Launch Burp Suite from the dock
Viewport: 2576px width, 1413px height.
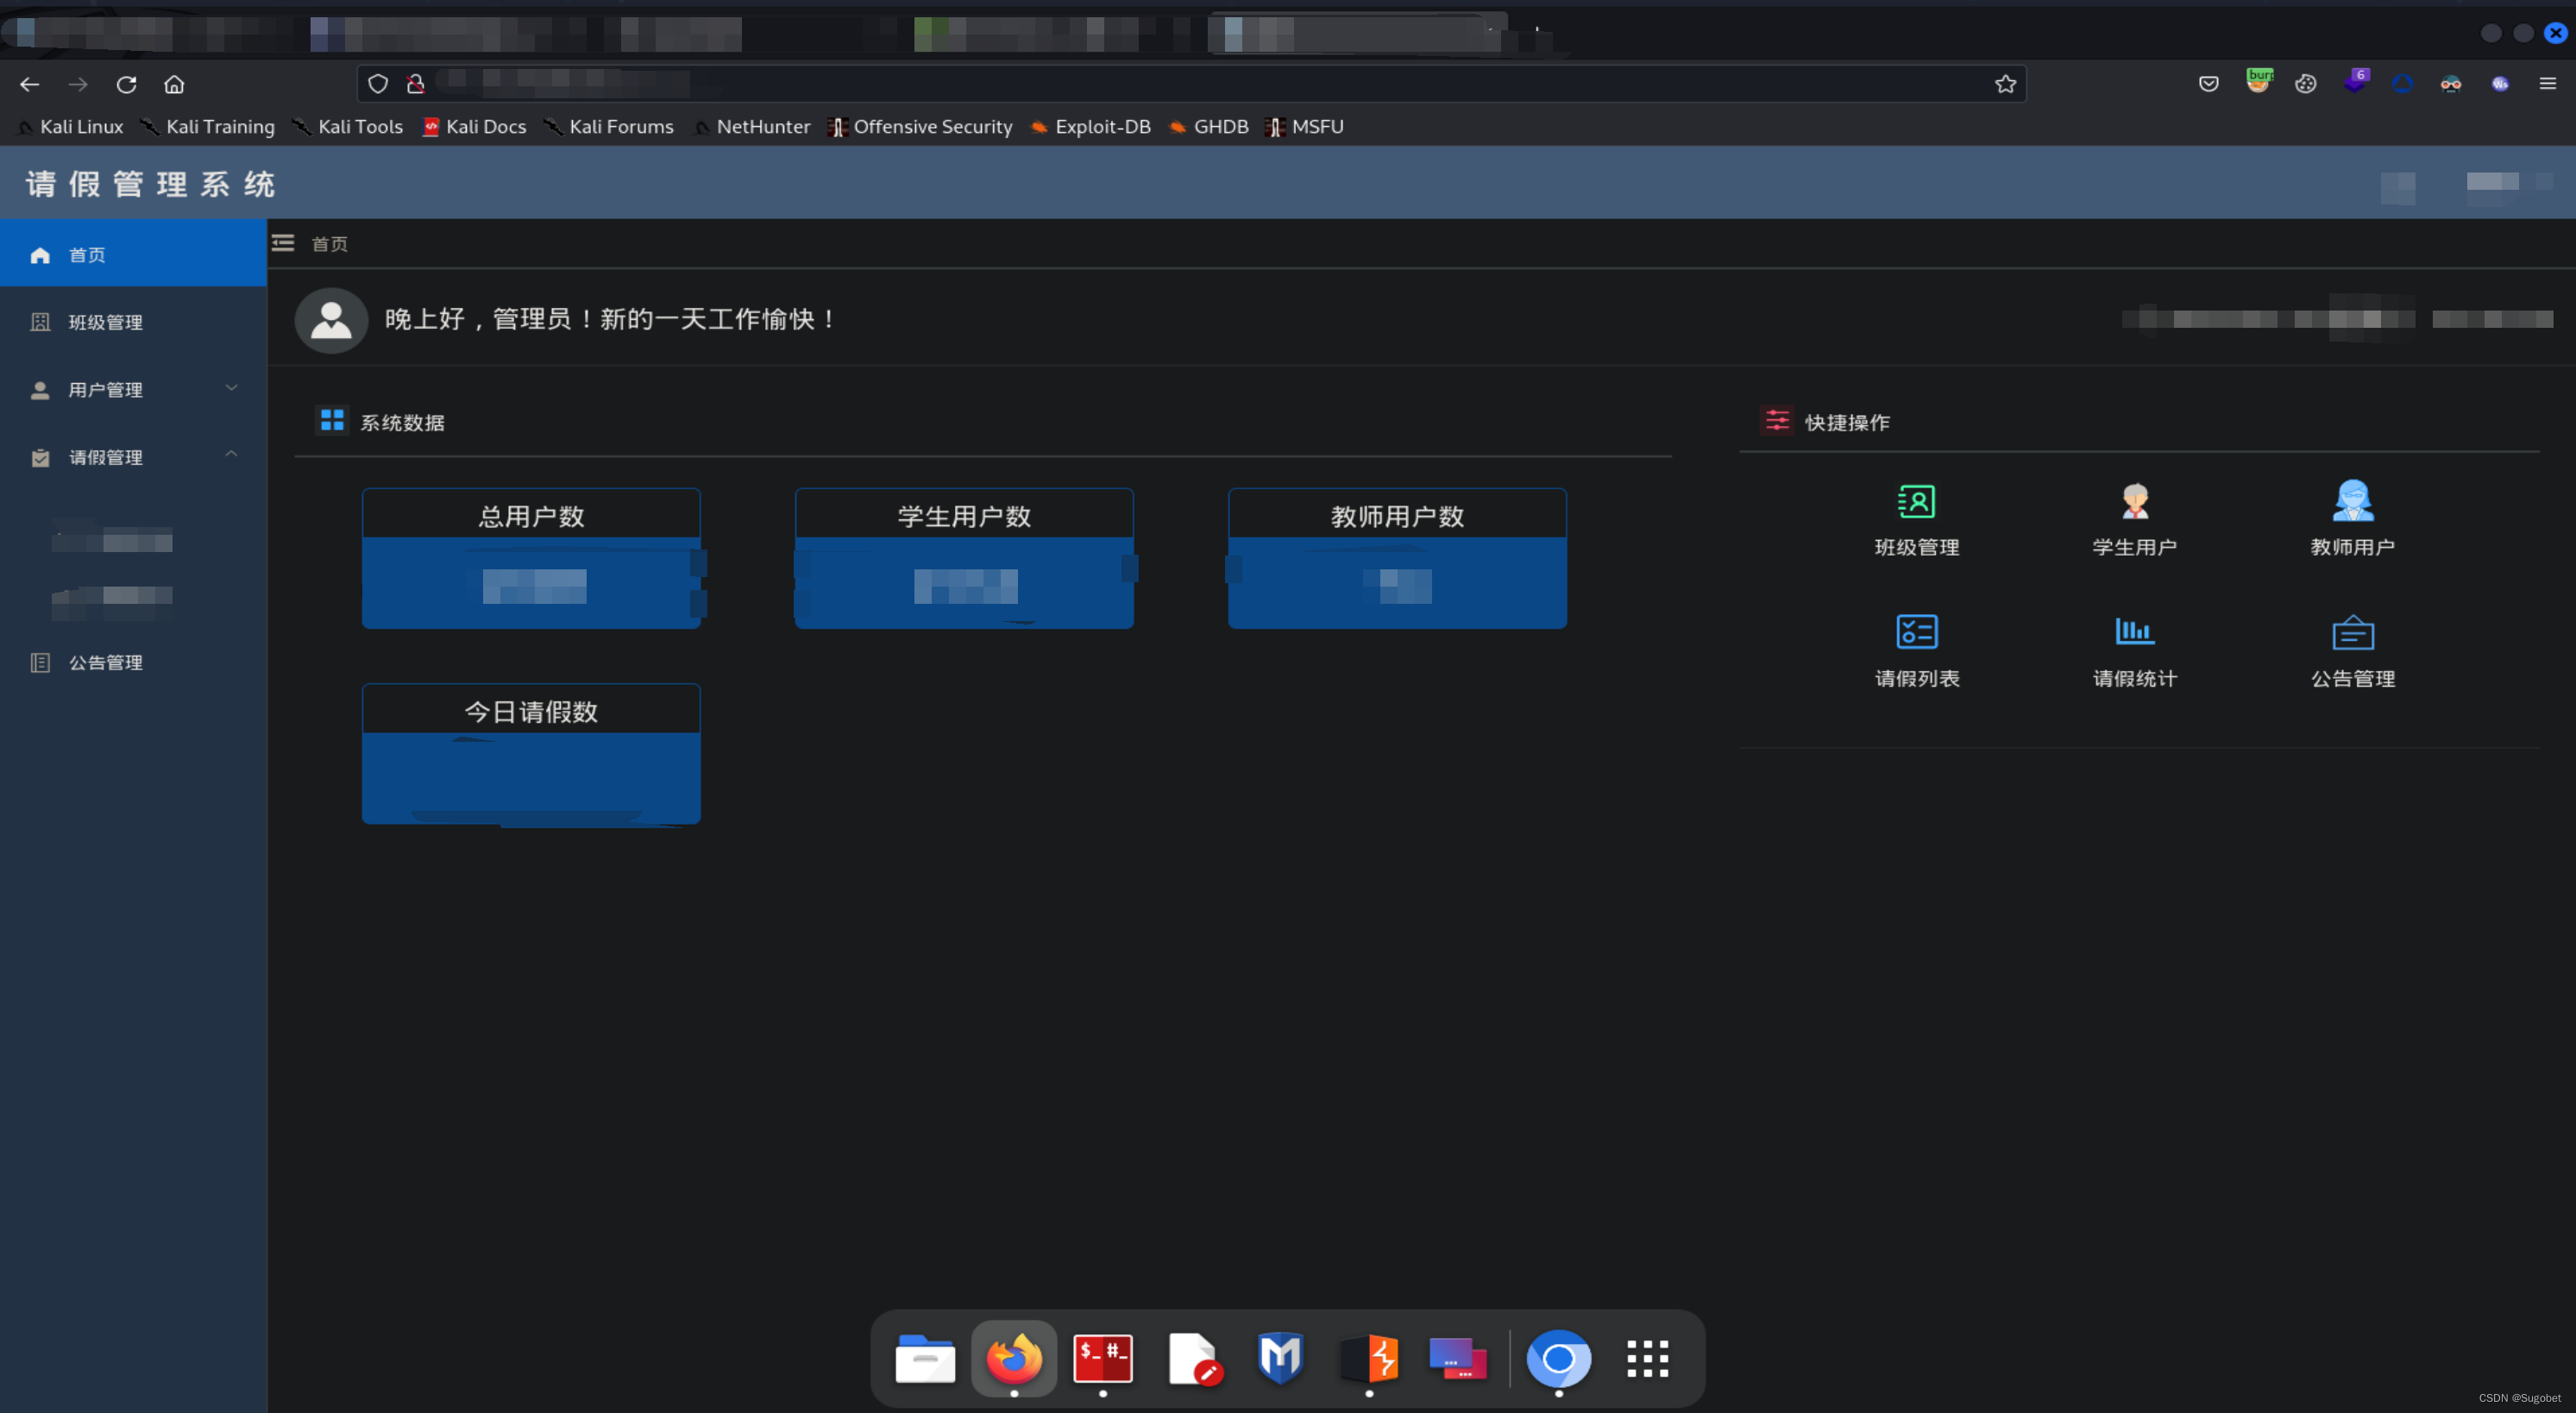(1369, 1358)
